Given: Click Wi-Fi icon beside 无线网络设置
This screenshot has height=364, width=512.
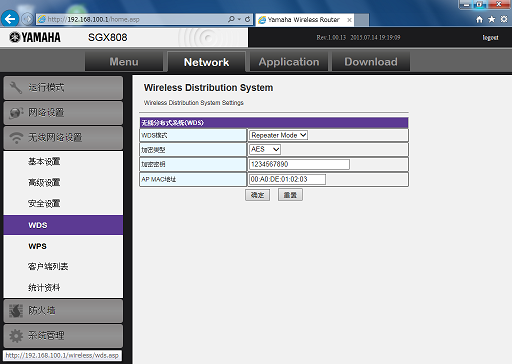Looking at the screenshot, I should pyautogui.click(x=16, y=137).
